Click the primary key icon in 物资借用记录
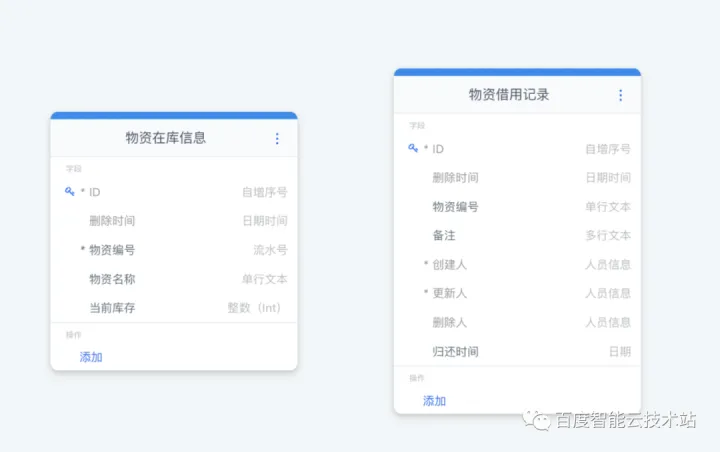Screen dimensions: 720x452 tap(413, 148)
